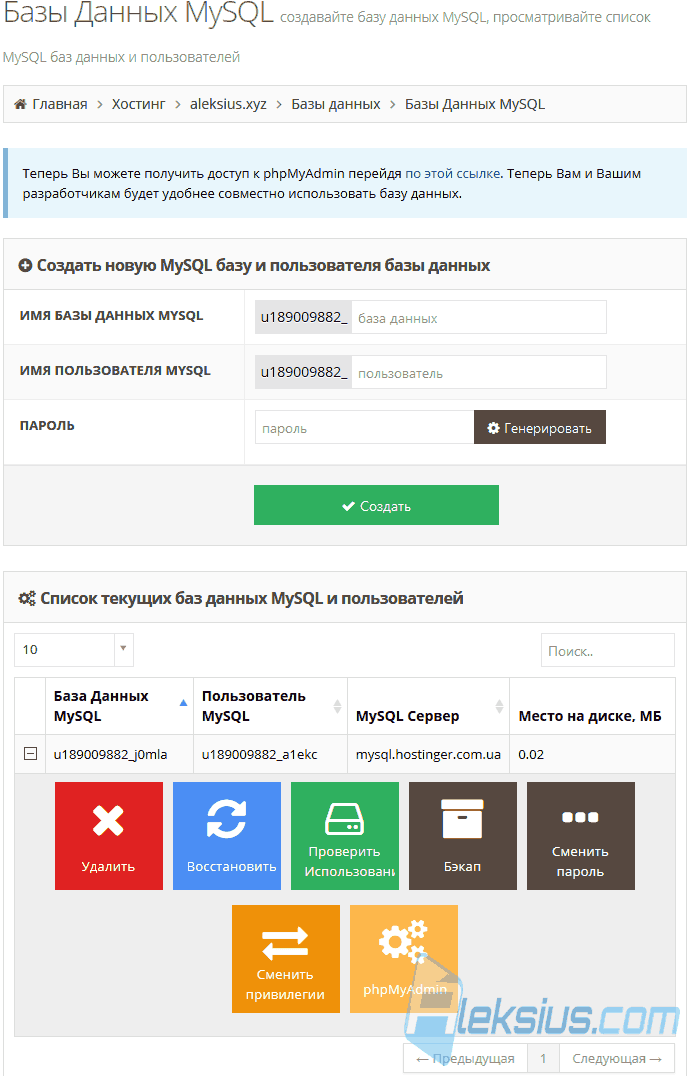Click the red Удалить delete tile
Viewport: 690px width, 1076px height.
(x=108, y=835)
